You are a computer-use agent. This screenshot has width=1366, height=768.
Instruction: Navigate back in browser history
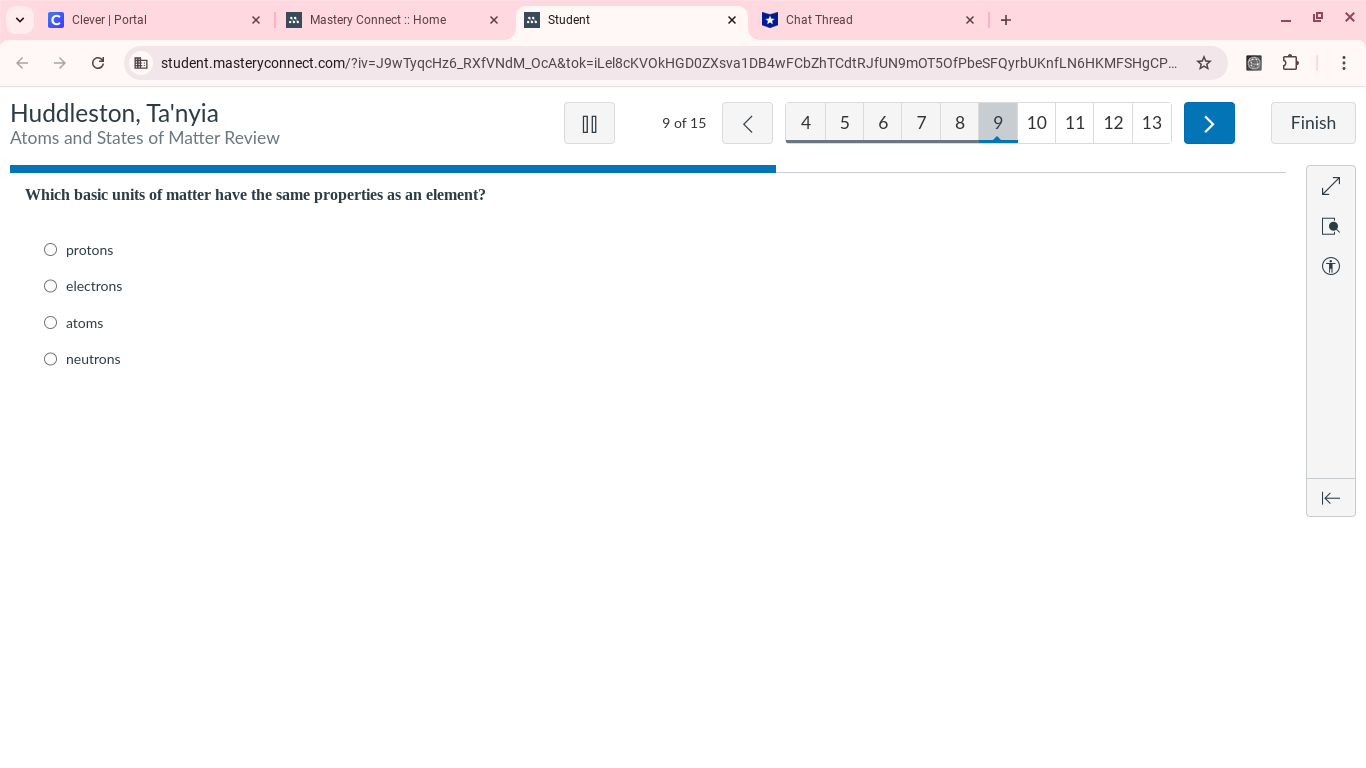coord(22,63)
